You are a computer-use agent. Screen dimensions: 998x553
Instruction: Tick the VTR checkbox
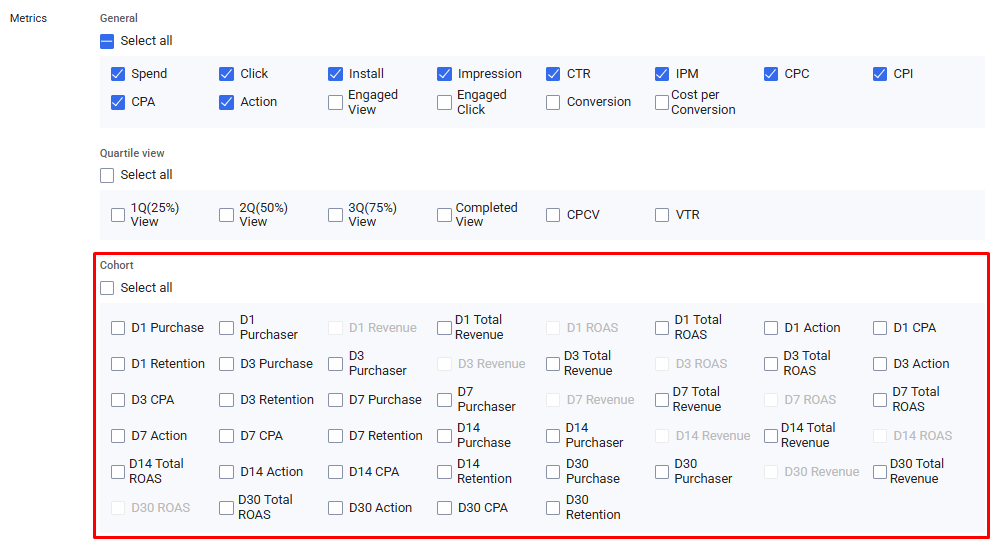[662, 215]
